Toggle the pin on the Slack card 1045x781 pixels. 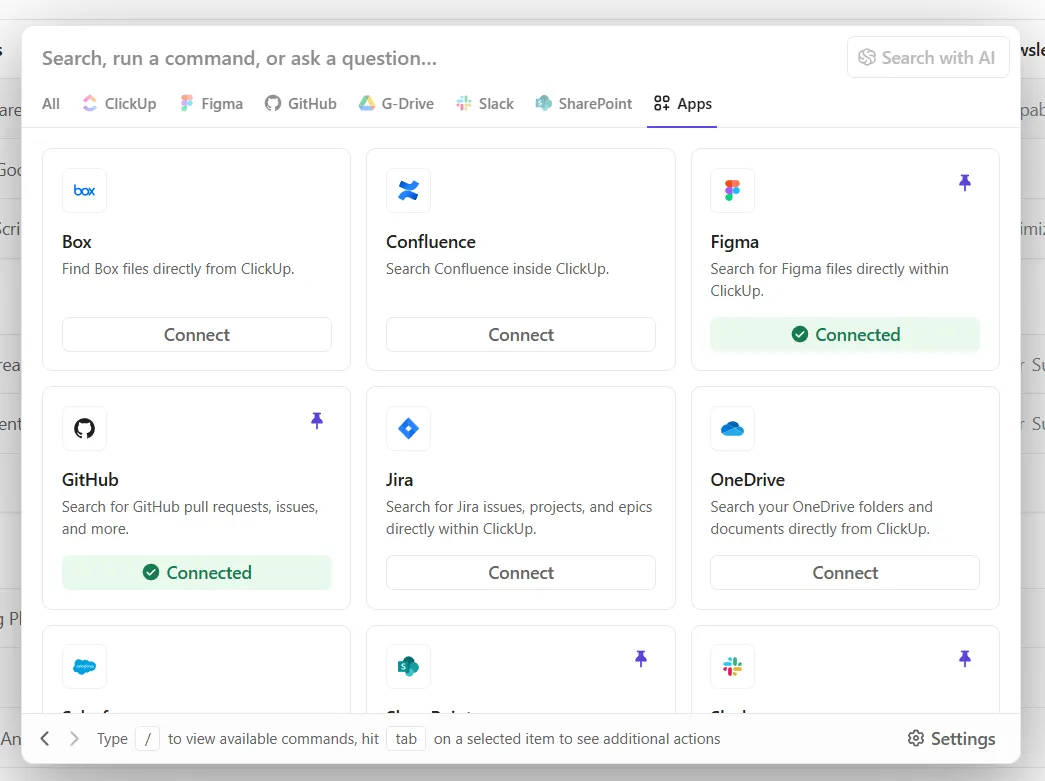(x=964, y=659)
